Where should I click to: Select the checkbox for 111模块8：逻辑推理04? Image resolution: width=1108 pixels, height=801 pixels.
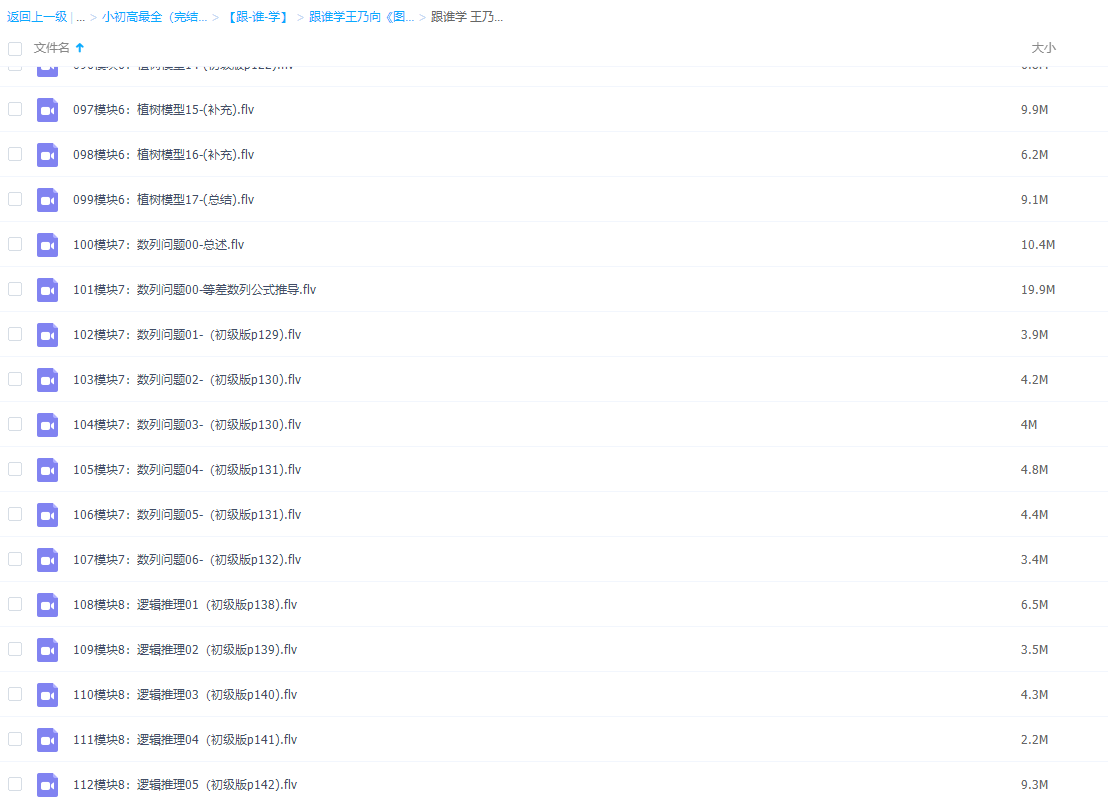pyautogui.click(x=14, y=739)
